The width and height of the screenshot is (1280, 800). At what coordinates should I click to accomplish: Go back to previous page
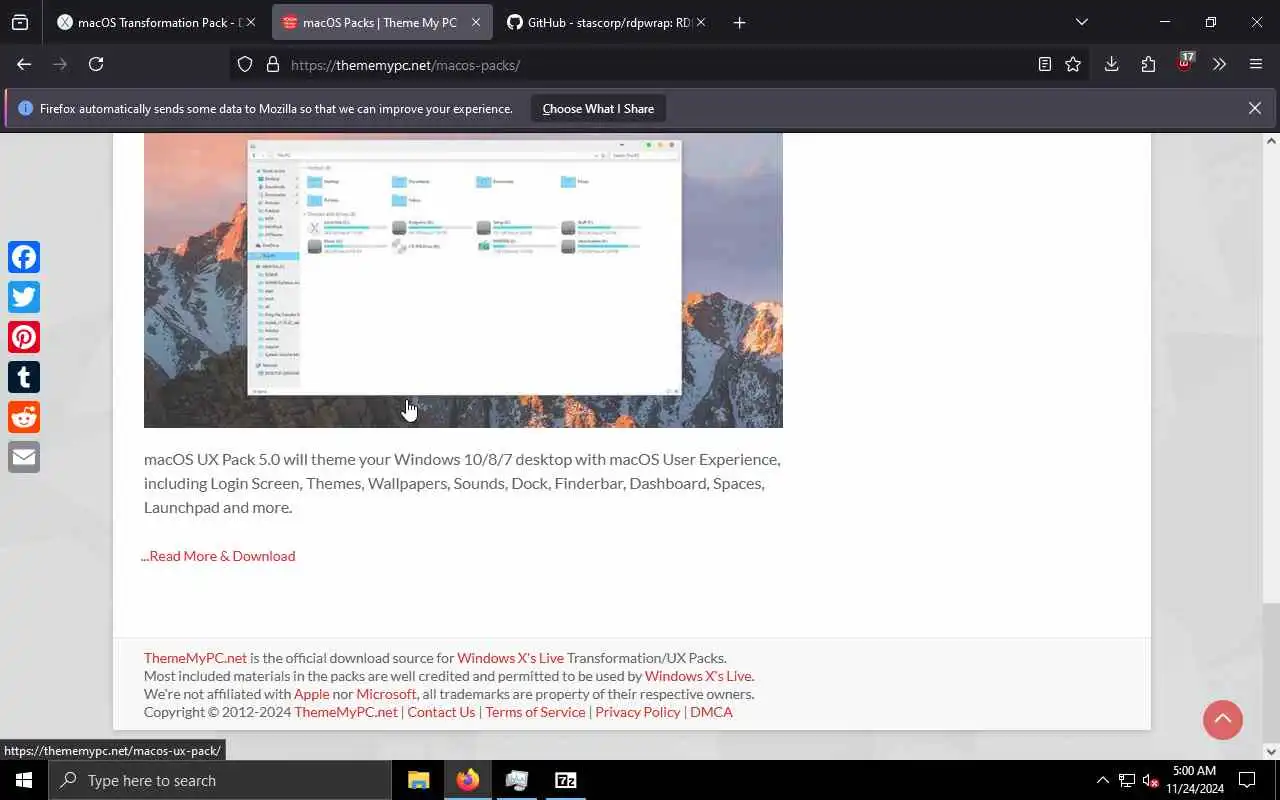24,64
